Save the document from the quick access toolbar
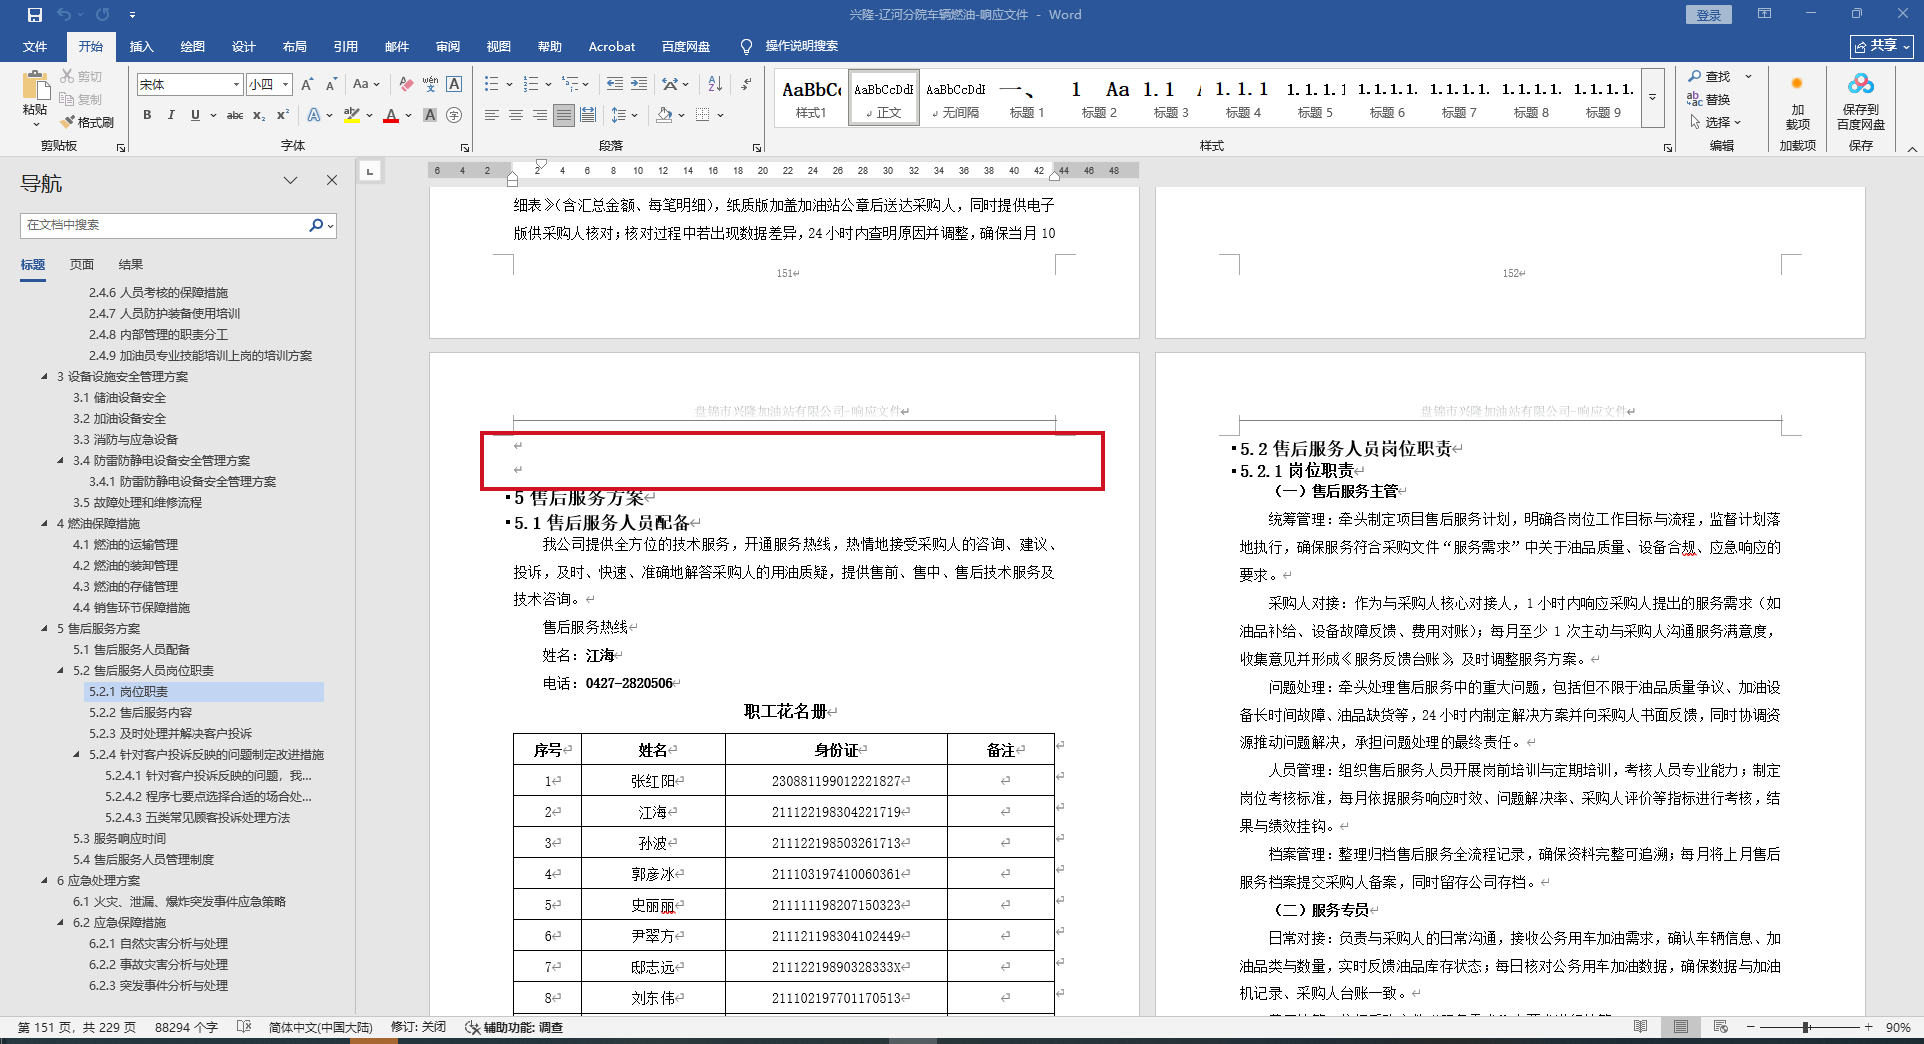1924x1044 pixels. point(35,15)
